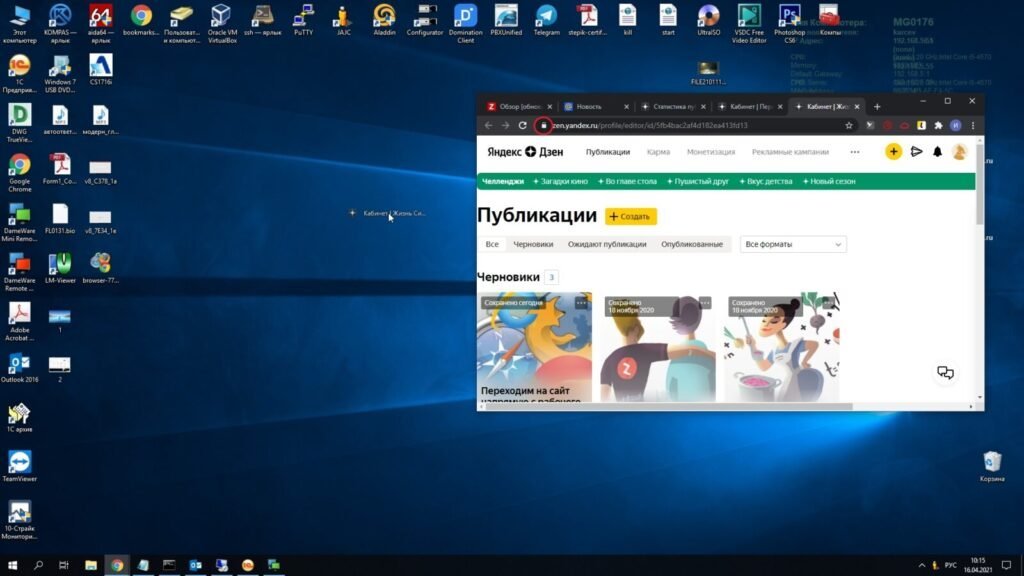Open the Все форматы dropdown
This screenshot has height=576, width=1024.
(793, 244)
